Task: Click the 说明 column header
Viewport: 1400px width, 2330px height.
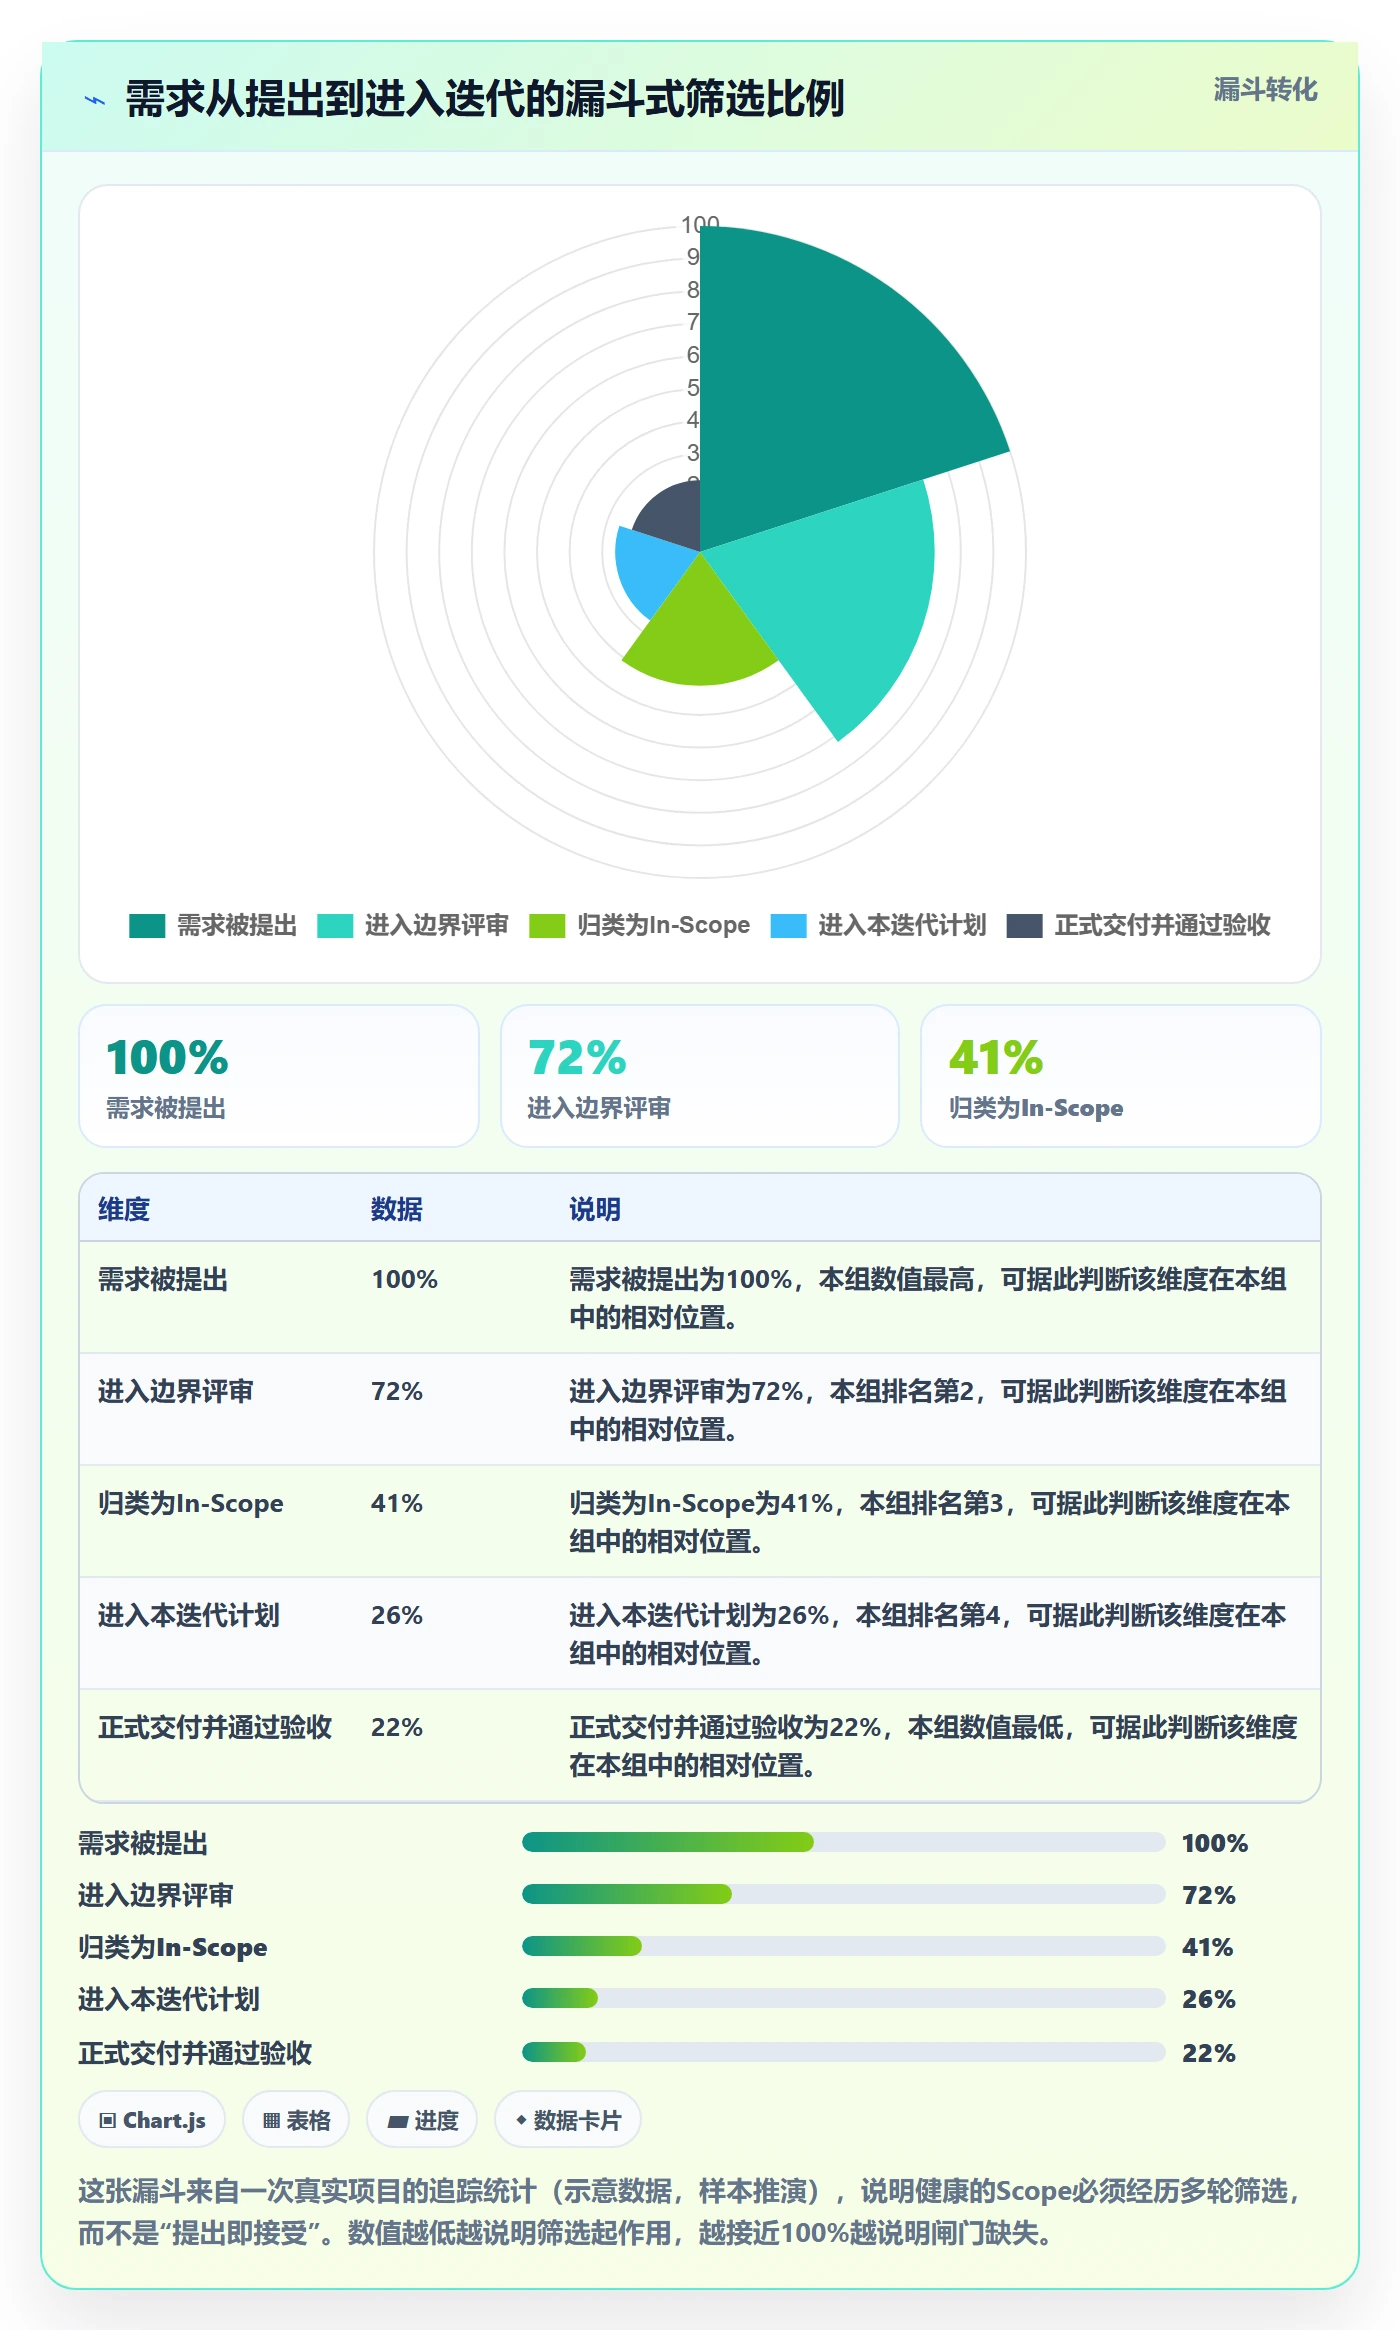Action: pos(595,1209)
